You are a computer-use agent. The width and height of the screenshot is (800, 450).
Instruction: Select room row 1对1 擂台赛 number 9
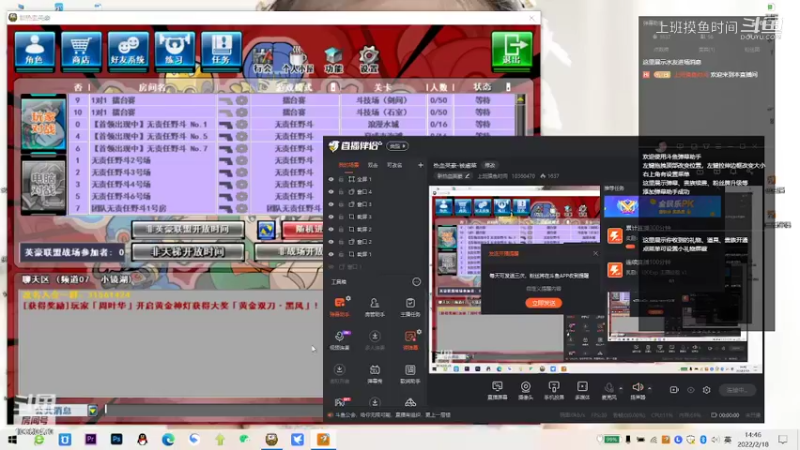(293, 100)
